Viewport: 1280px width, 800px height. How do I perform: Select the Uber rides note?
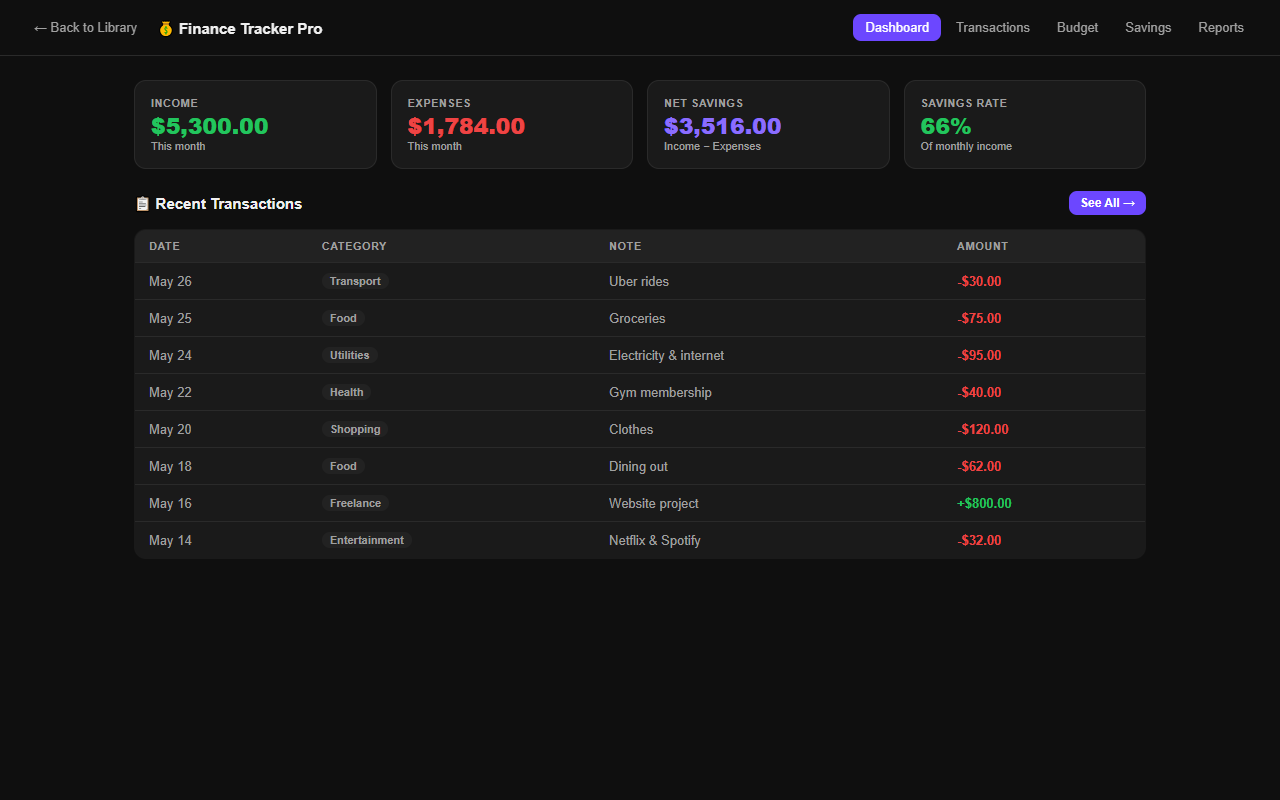639,281
